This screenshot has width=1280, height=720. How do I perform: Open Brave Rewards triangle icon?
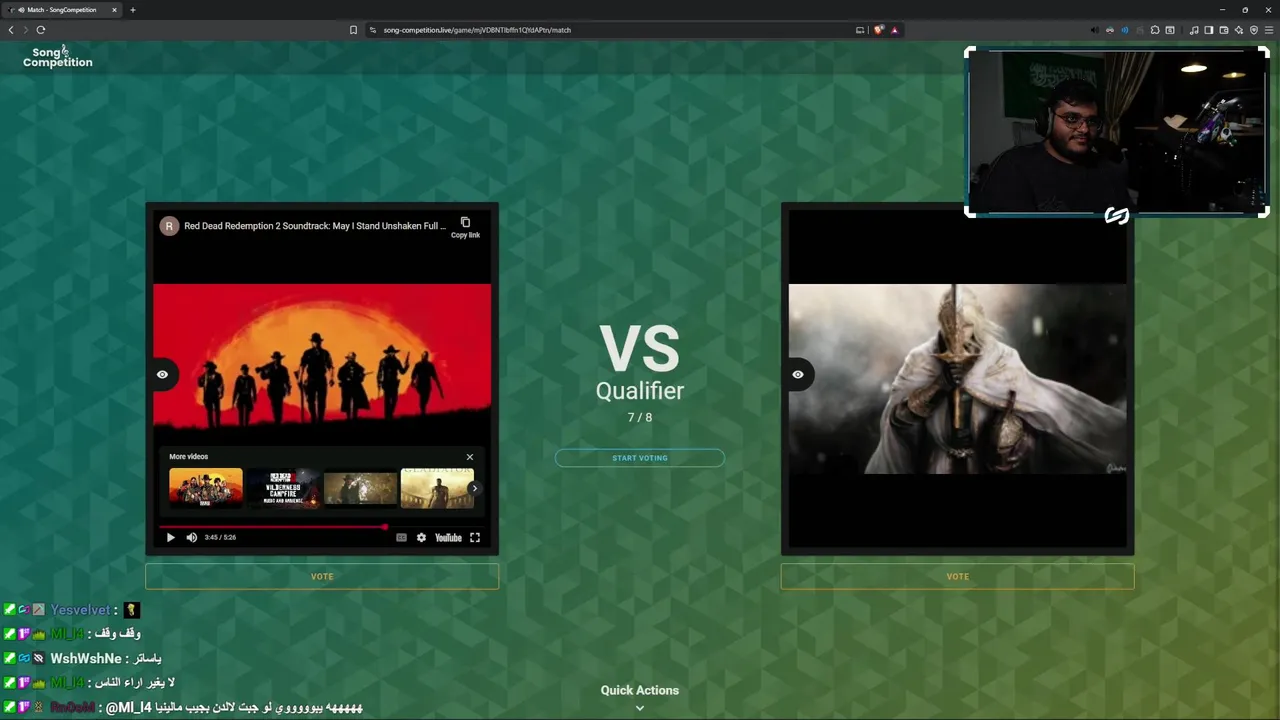coord(894,30)
